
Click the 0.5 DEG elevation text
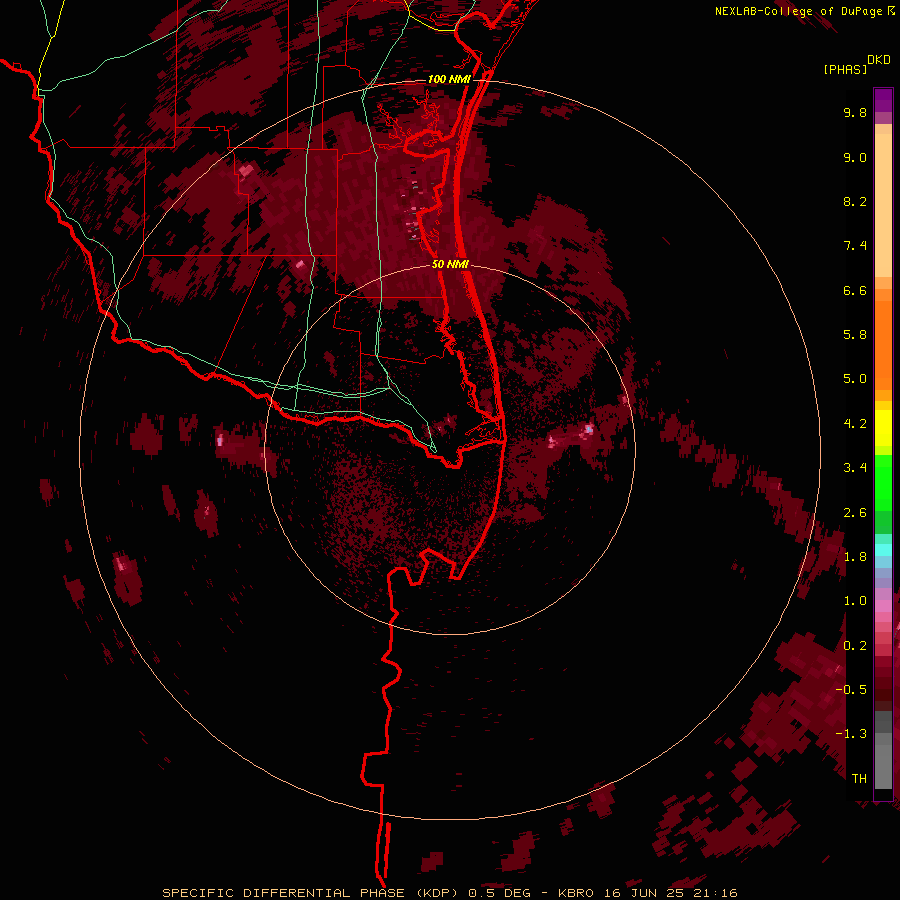coord(499,893)
